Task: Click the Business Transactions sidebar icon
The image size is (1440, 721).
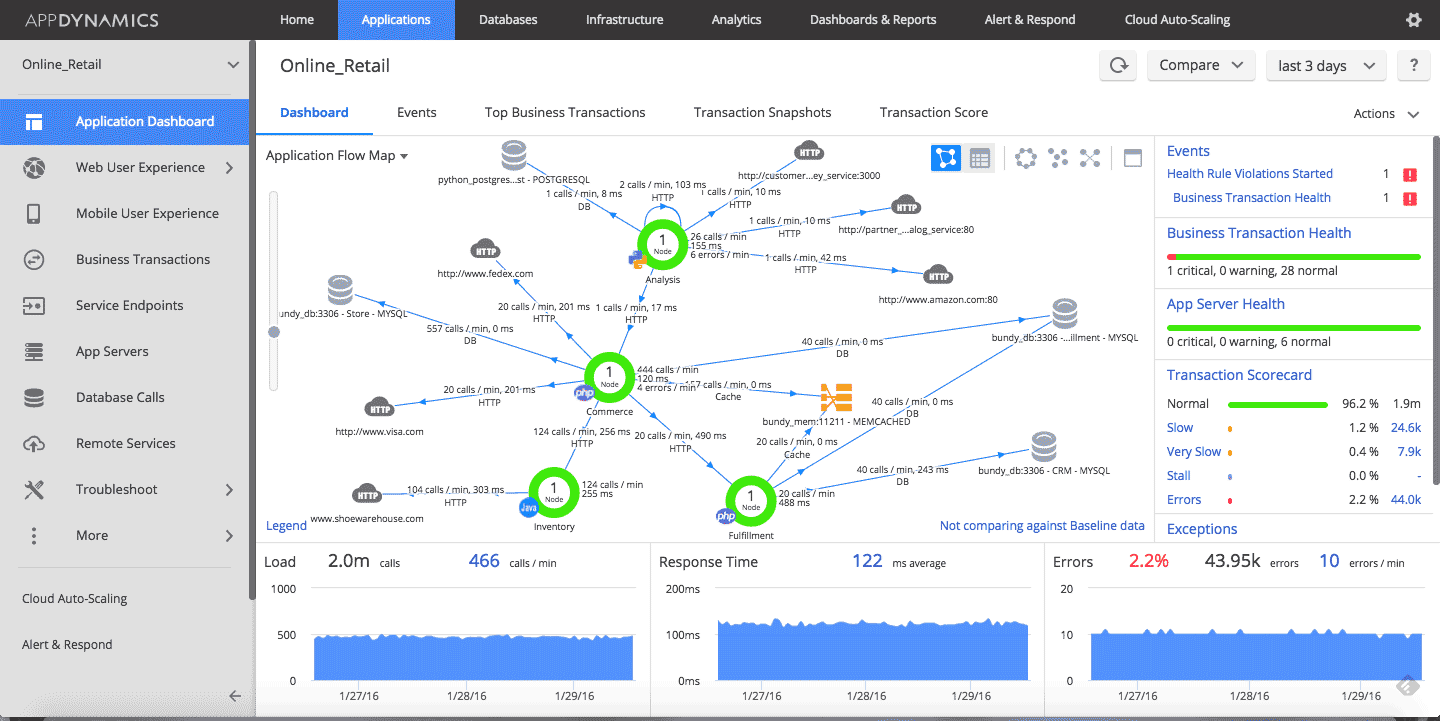Action: coord(34,260)
